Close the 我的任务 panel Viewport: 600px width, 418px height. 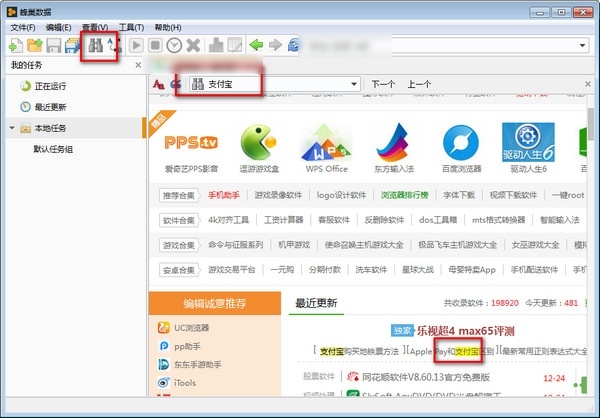pos(138,65)
